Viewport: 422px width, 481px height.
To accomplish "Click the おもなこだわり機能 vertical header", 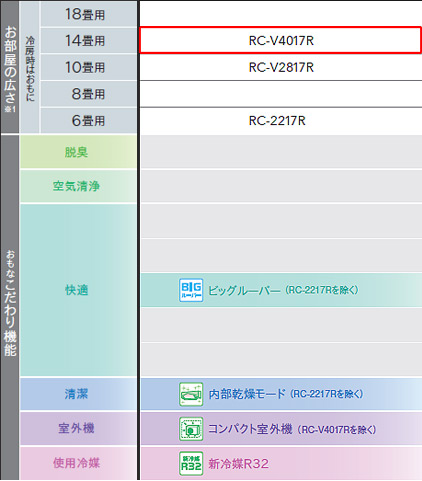I will (10, 307).
